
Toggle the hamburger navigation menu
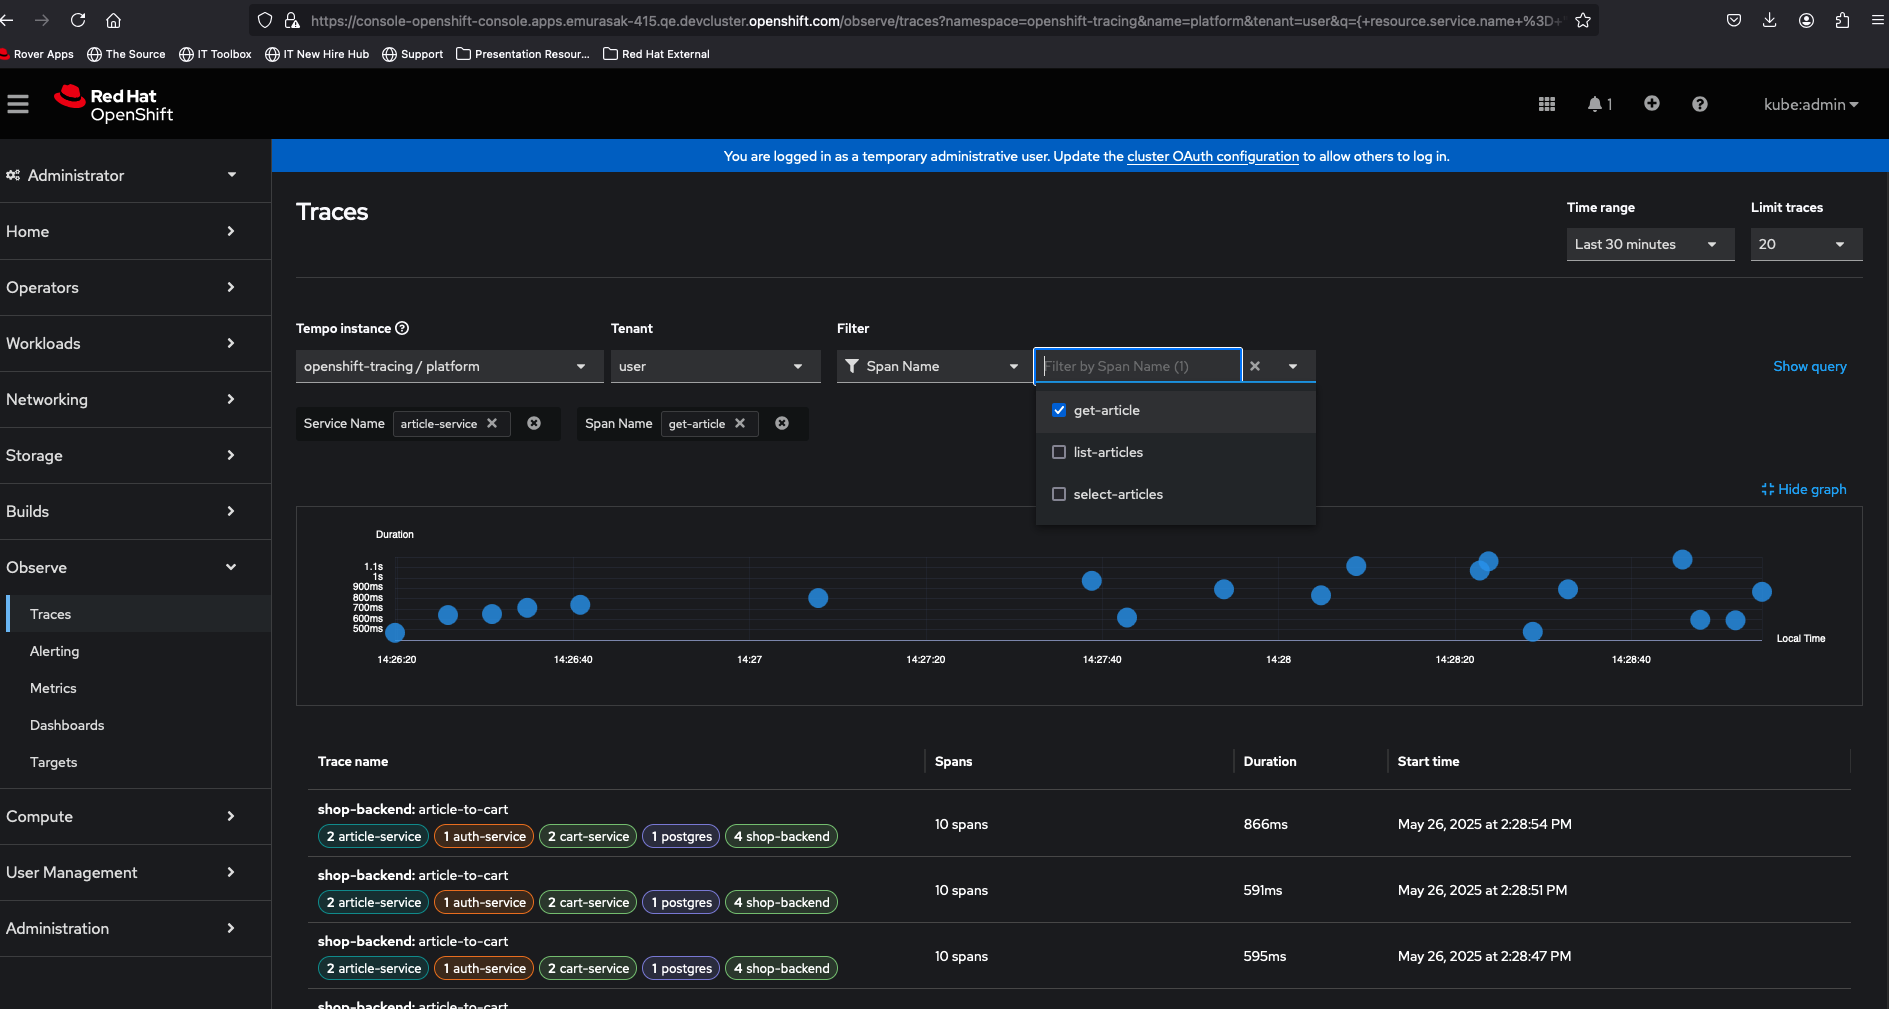click(x=18, y=104)
